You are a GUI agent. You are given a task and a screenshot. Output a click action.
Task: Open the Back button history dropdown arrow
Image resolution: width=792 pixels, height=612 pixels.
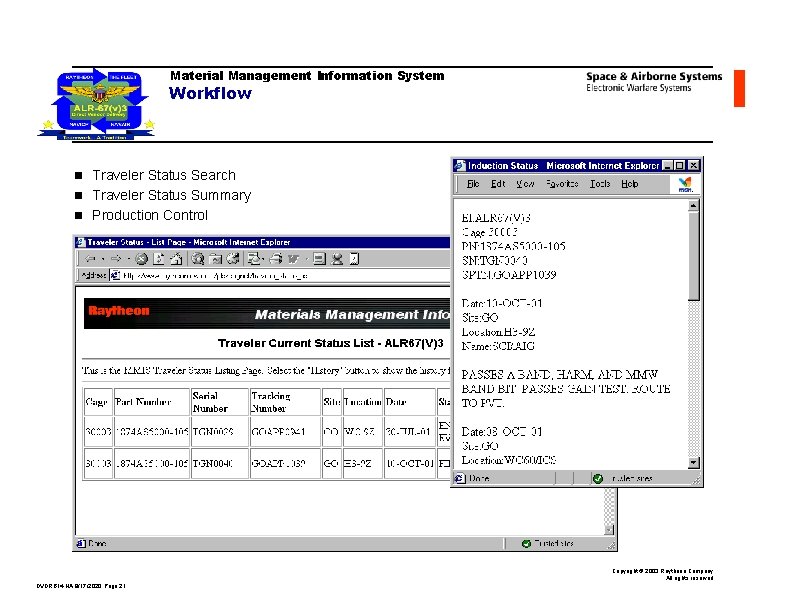(103, 260)
